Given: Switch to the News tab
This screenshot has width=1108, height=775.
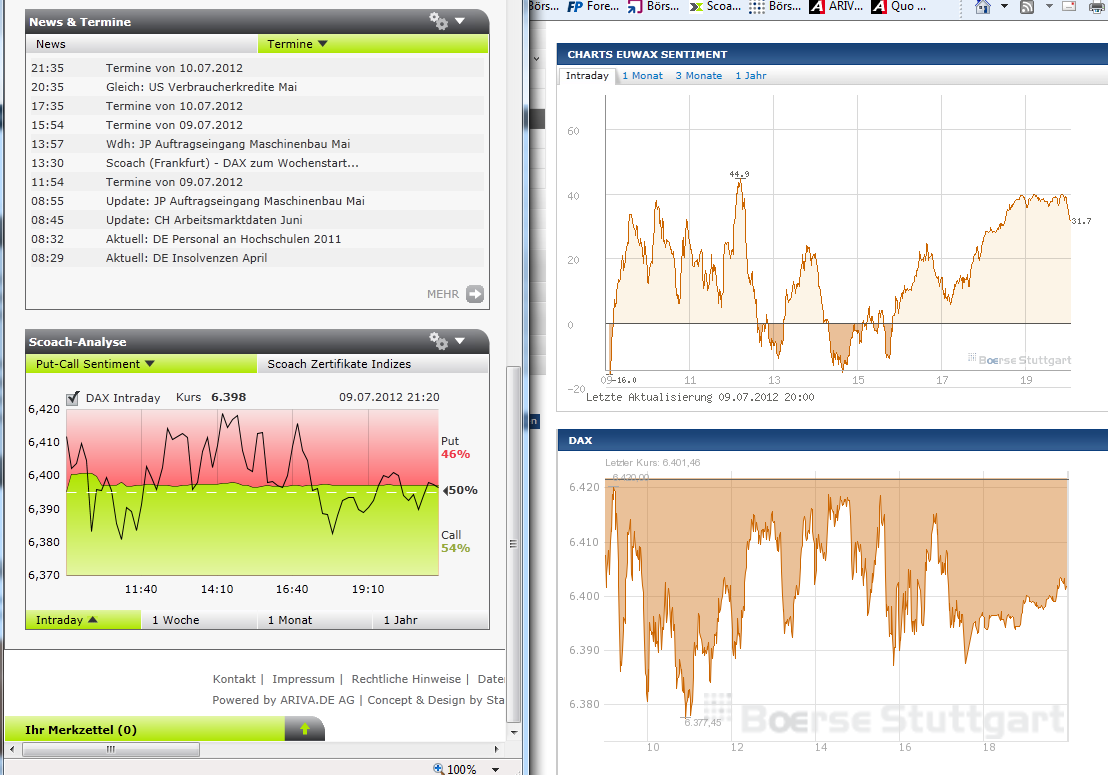Looking at the screenshot, I should (x=141, y=44).
